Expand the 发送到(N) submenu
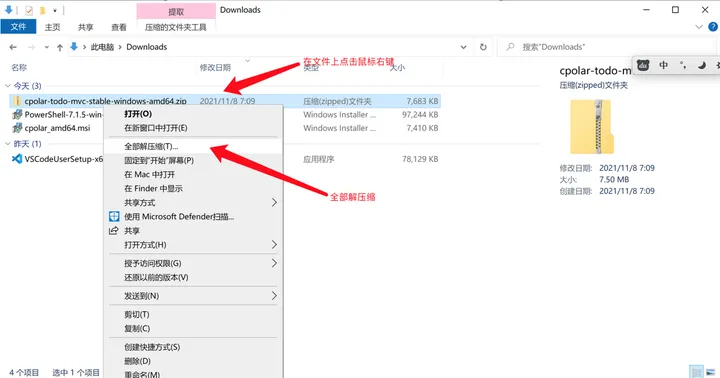This screenshot has width=720, height=378. click(x=193, y=296)
